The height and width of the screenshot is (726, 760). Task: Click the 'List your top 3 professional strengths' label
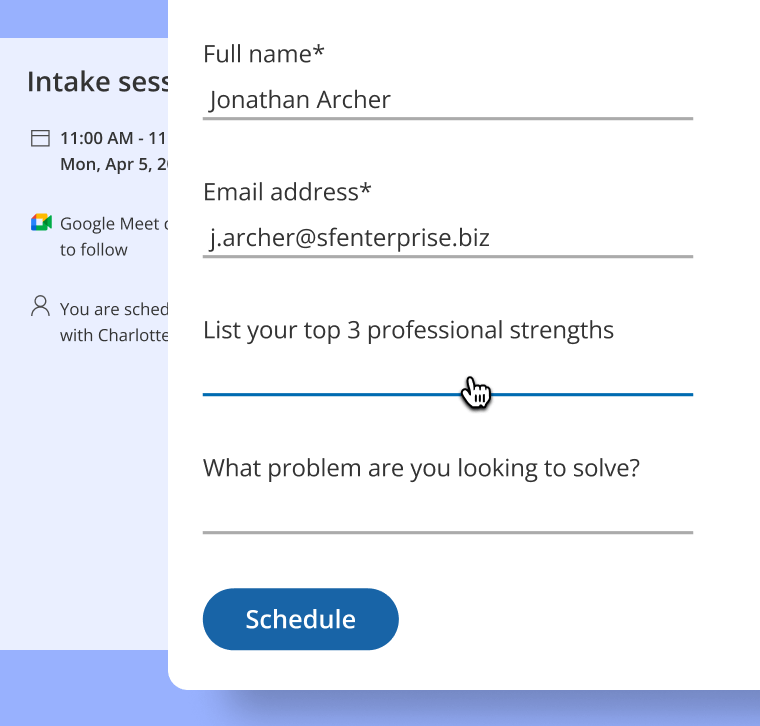point(408,330)
